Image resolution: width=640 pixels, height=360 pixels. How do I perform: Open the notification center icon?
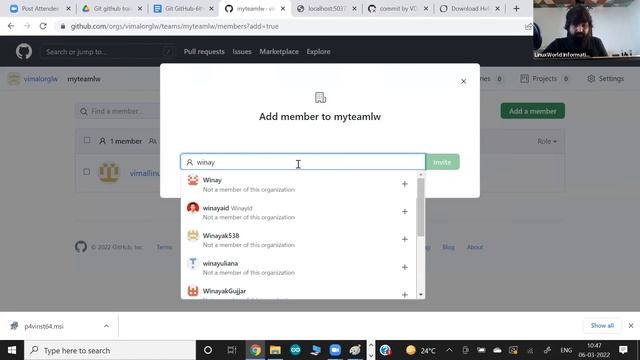pyautogui.click(x=623, y=350)
